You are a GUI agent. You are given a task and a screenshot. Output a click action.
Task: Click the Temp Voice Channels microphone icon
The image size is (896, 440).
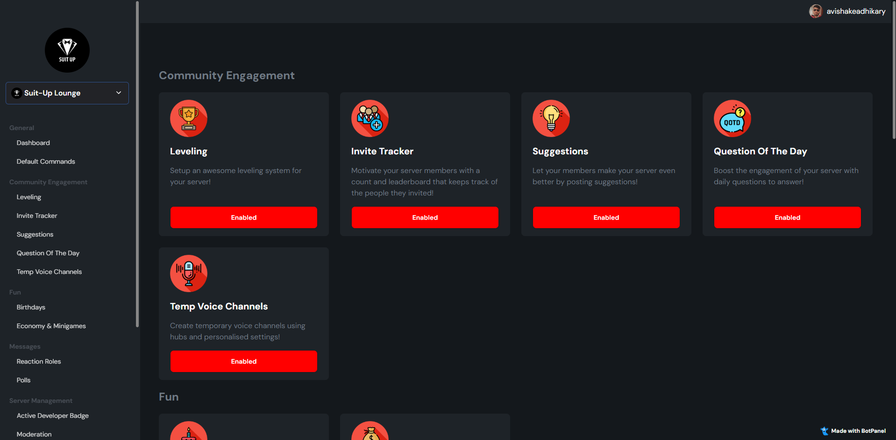[x=188, y=273]
